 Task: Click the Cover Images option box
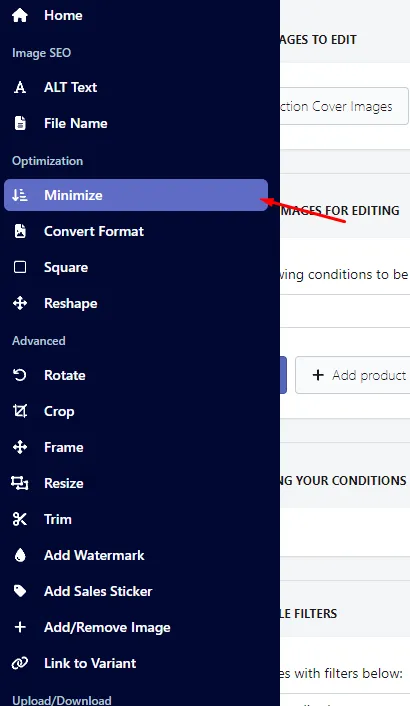344,106
